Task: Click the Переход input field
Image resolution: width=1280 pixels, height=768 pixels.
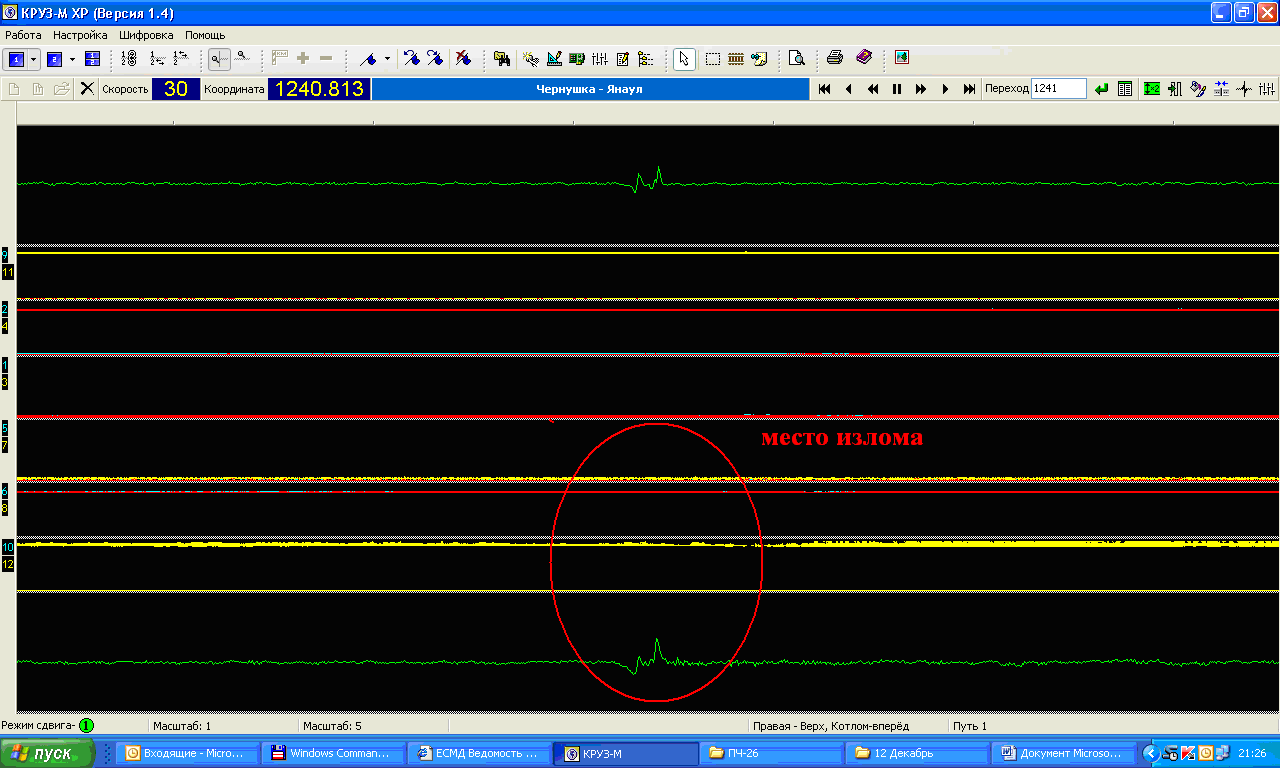Action: [x=1058, y=89]
